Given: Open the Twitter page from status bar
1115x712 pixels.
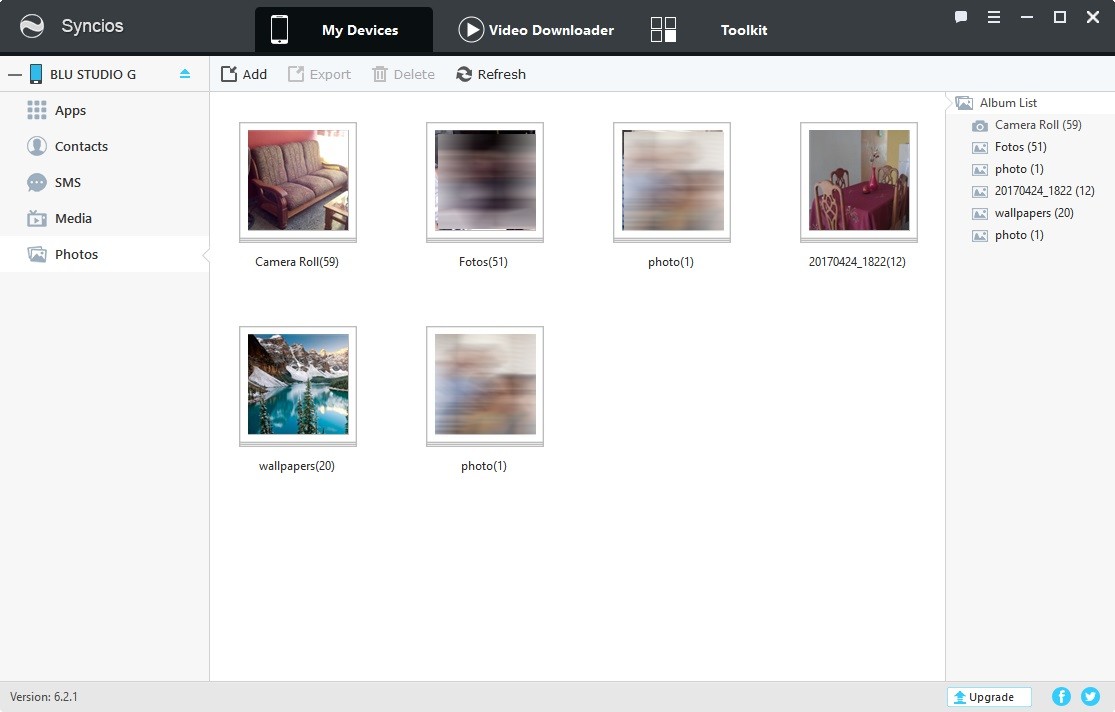Looking at the screenshot, I should tap(1090, 696).
